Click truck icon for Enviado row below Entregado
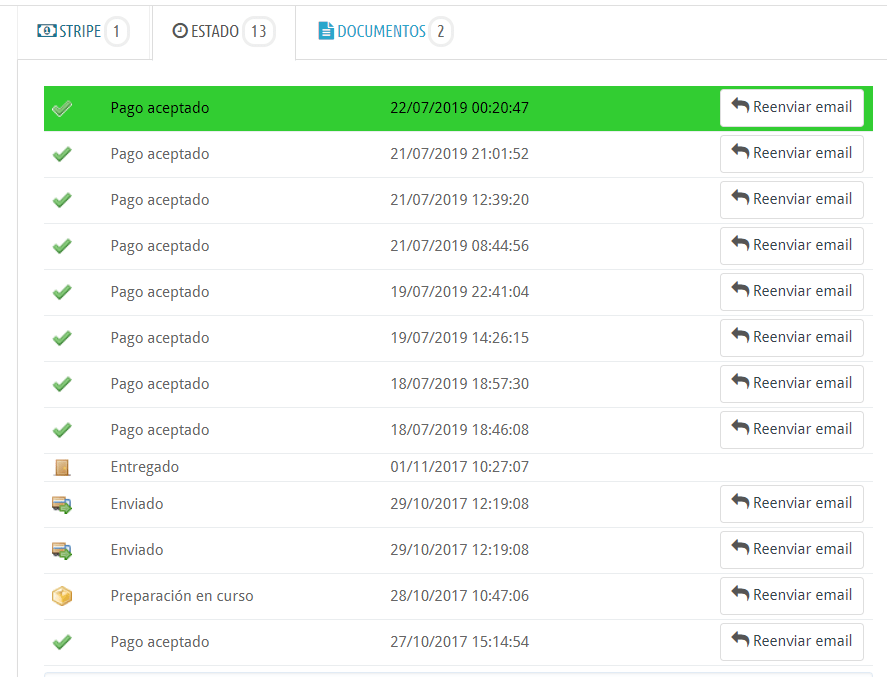Image resolution: width=887 pixels, height=677 pixels. coord(62,504)
